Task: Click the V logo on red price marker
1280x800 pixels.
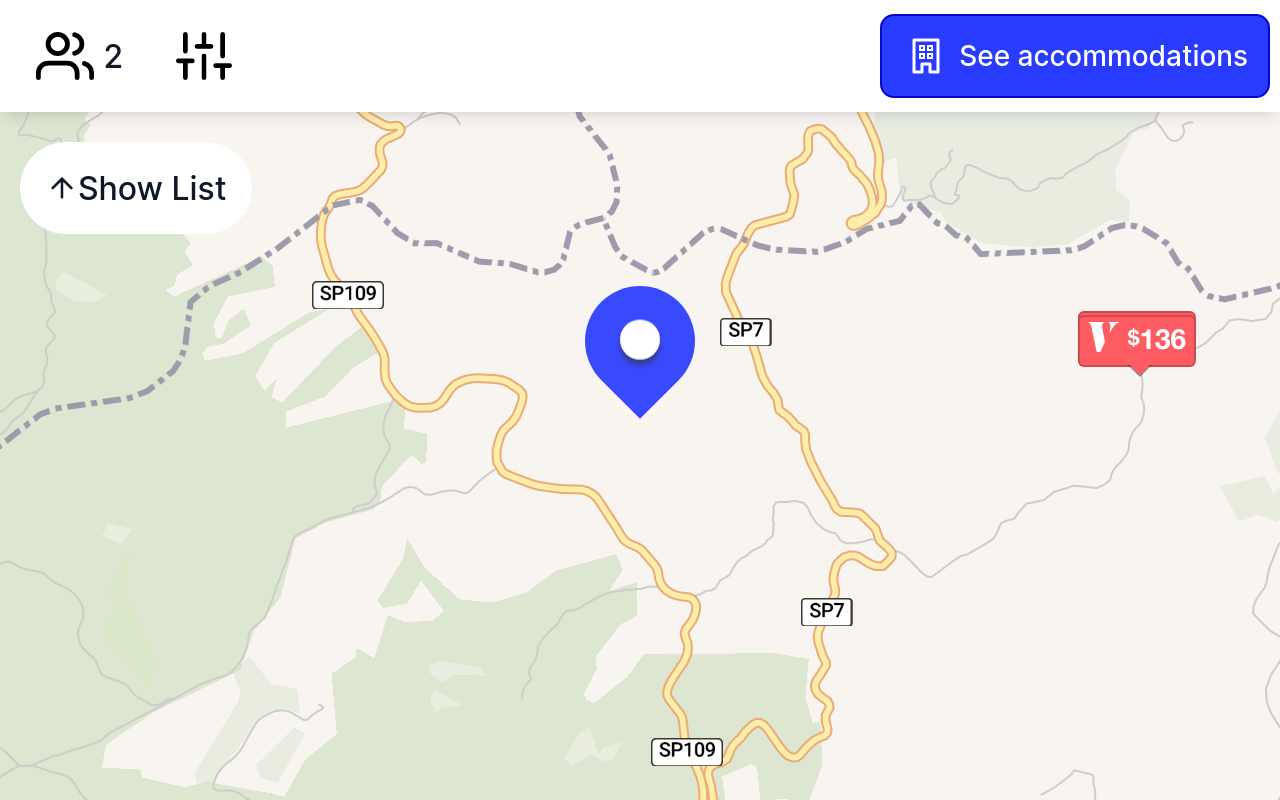Action: (1103, 338)
